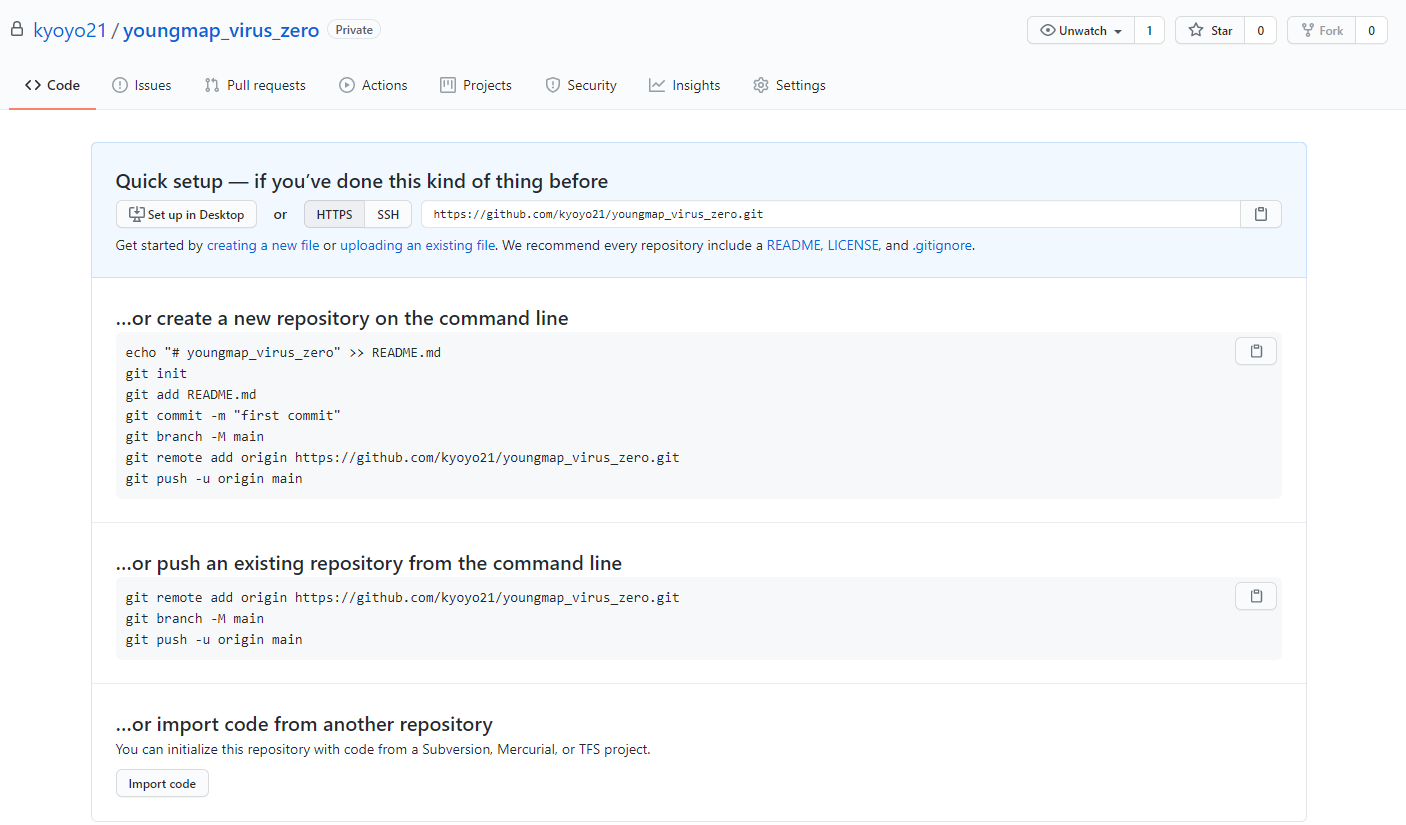This screenshot has height=825, width=1406.
Task: Click Set up in Desktop button
Action: 187,214
